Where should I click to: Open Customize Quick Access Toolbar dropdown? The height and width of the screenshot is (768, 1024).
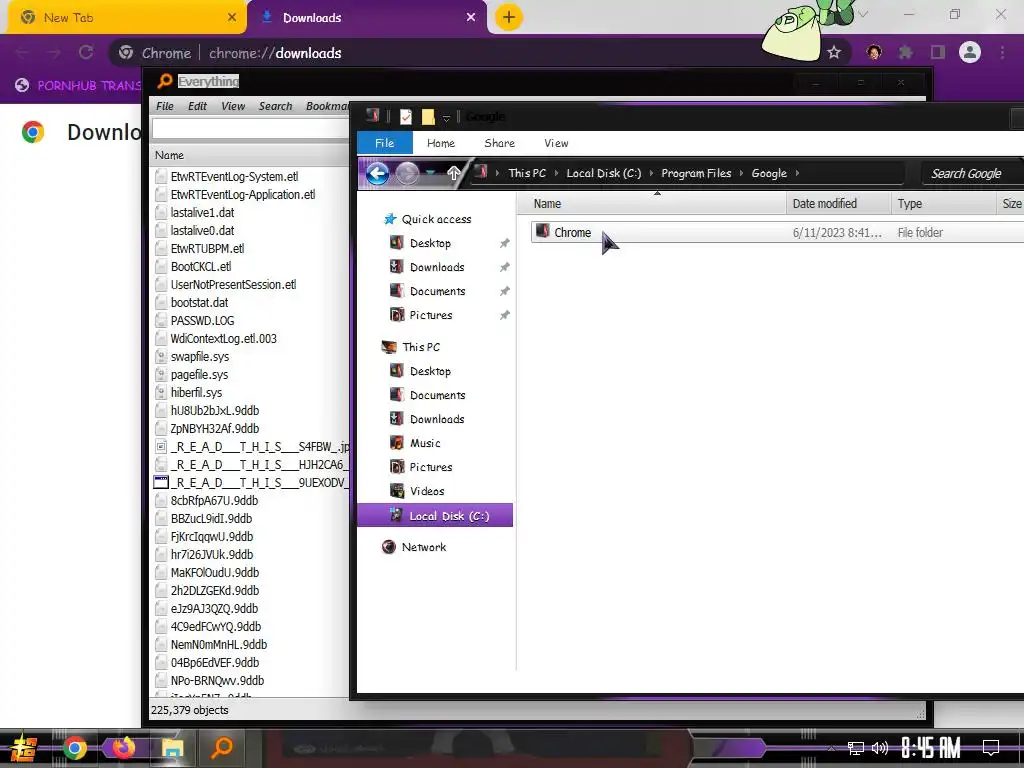446,118
